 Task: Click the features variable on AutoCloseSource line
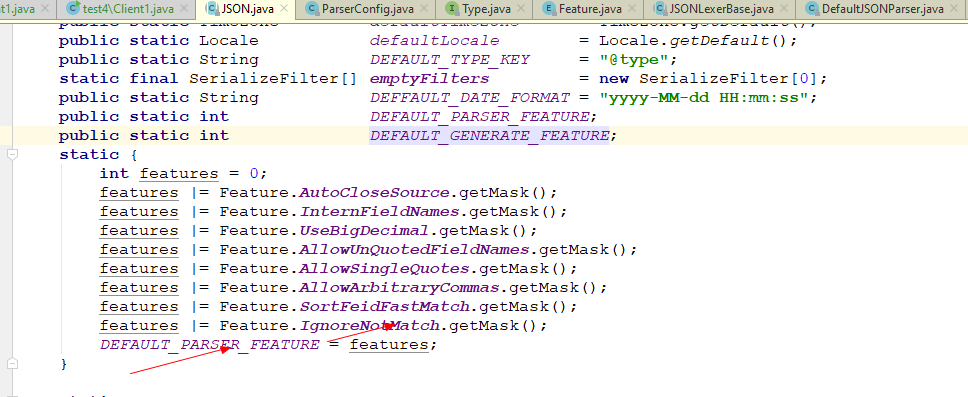pyautogui.click(x=139, y=192)
